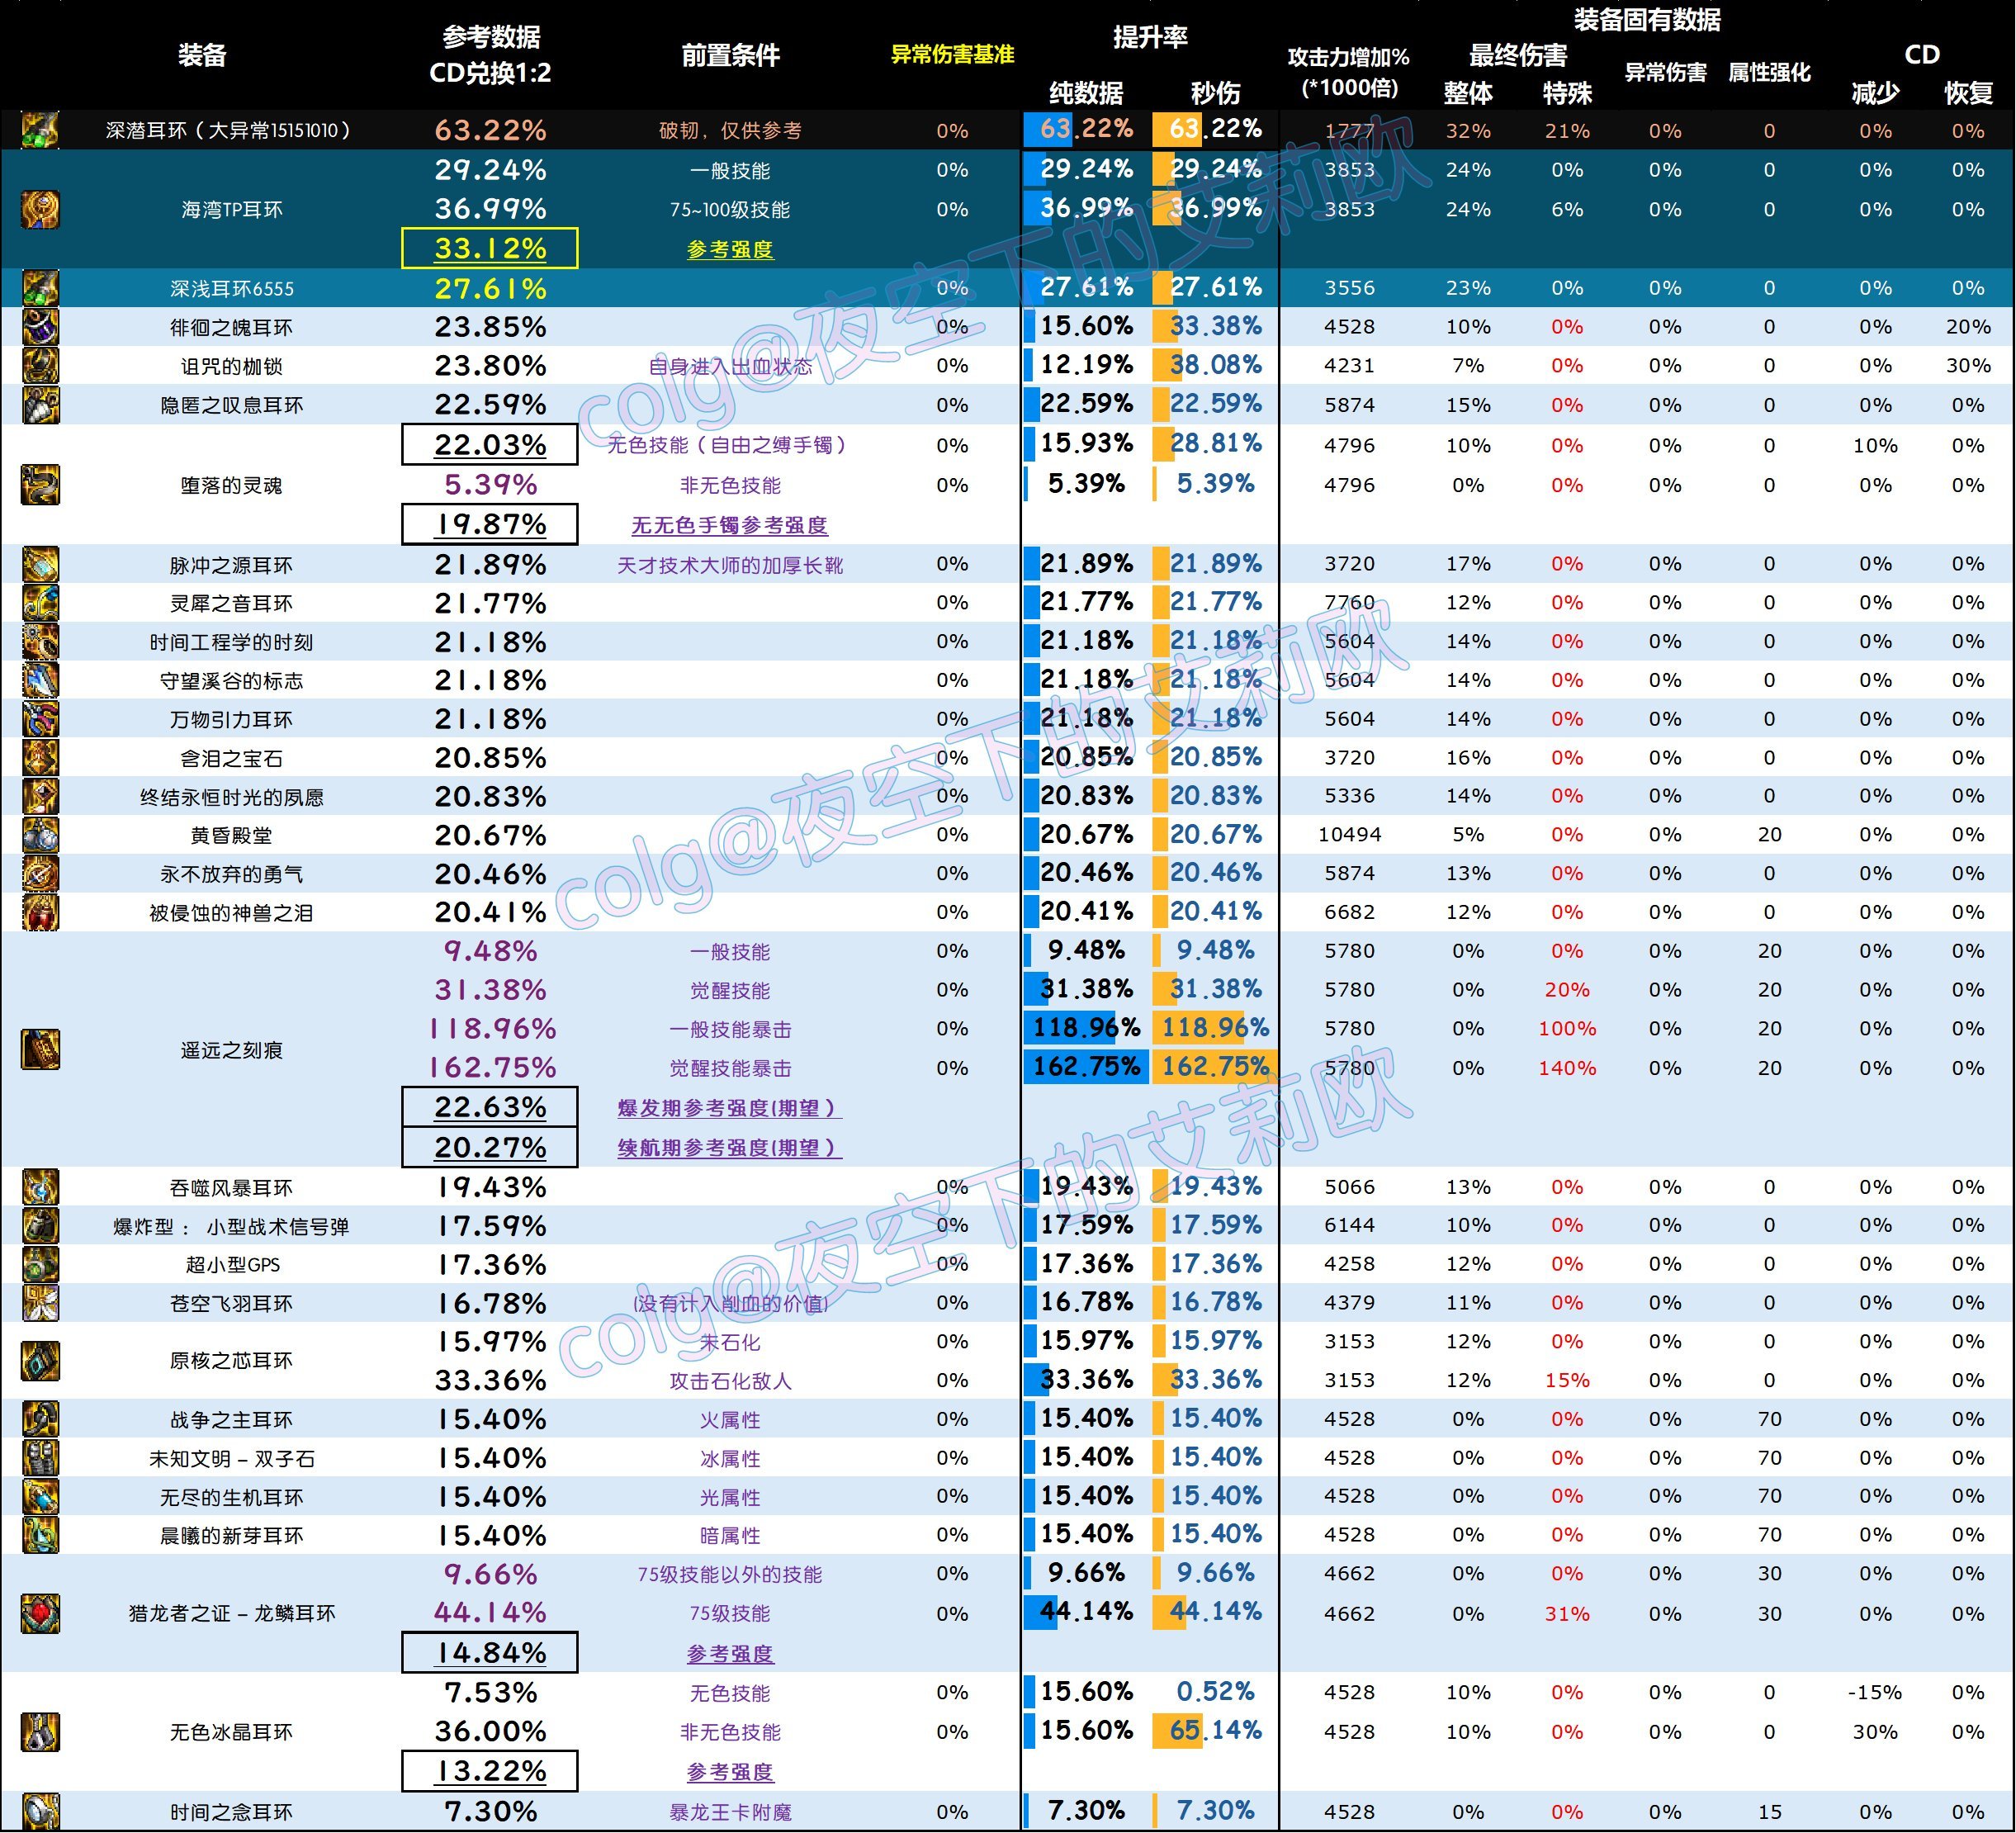Click the 暴龙王卡附魔 condition text
This screenshot has height=1833, width=2016.
730,1812
